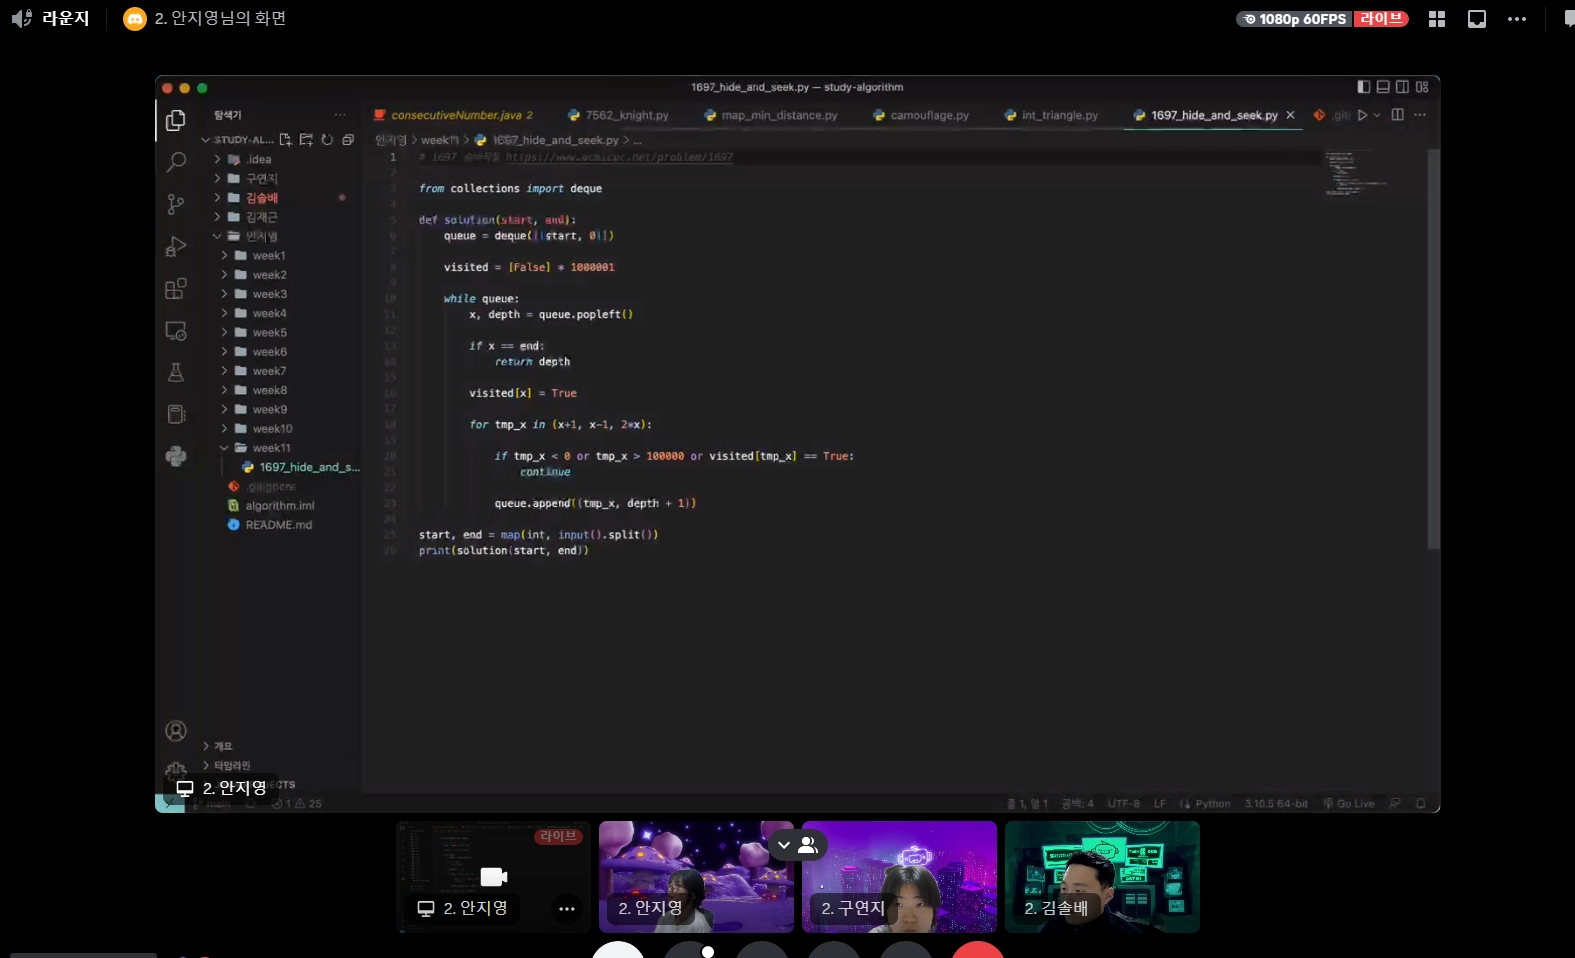Screen dimensions: 1575x958
Task: Toggle the primary sidebar layout button
Action: tap(1364, 87)
